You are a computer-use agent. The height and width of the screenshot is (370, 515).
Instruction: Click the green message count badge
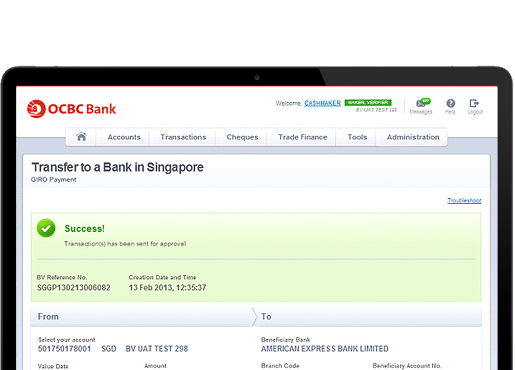[426, 100]
